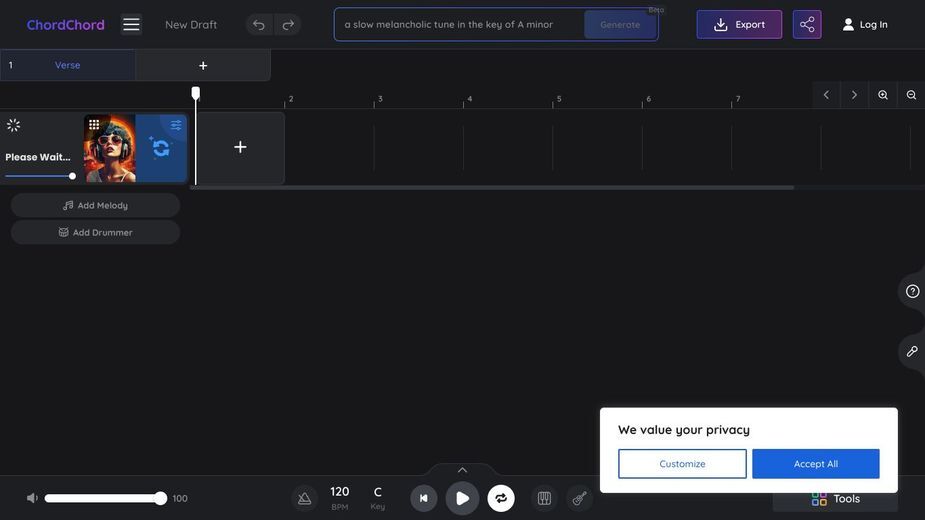This screenshot has height=520, width=925.
Task: Open the help question mark icon
Action: [x=912, y=292]
